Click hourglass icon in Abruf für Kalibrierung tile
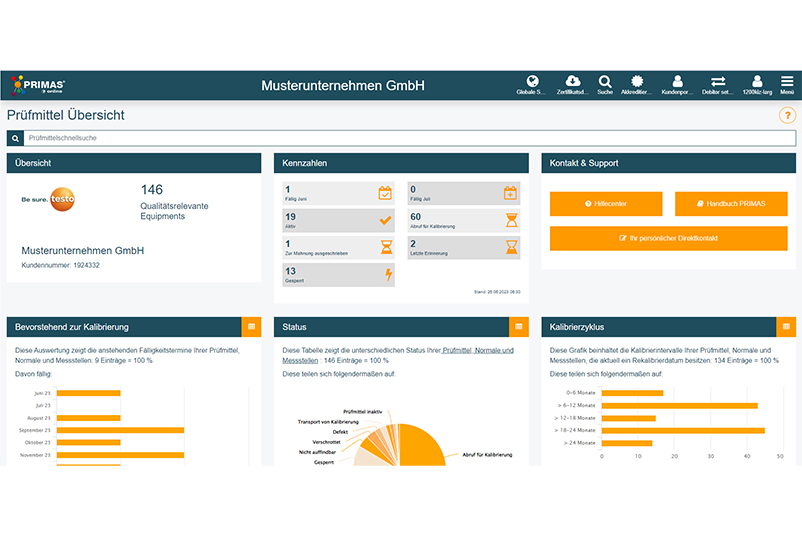This screenshot has width=802, height=536. point(511,220)
